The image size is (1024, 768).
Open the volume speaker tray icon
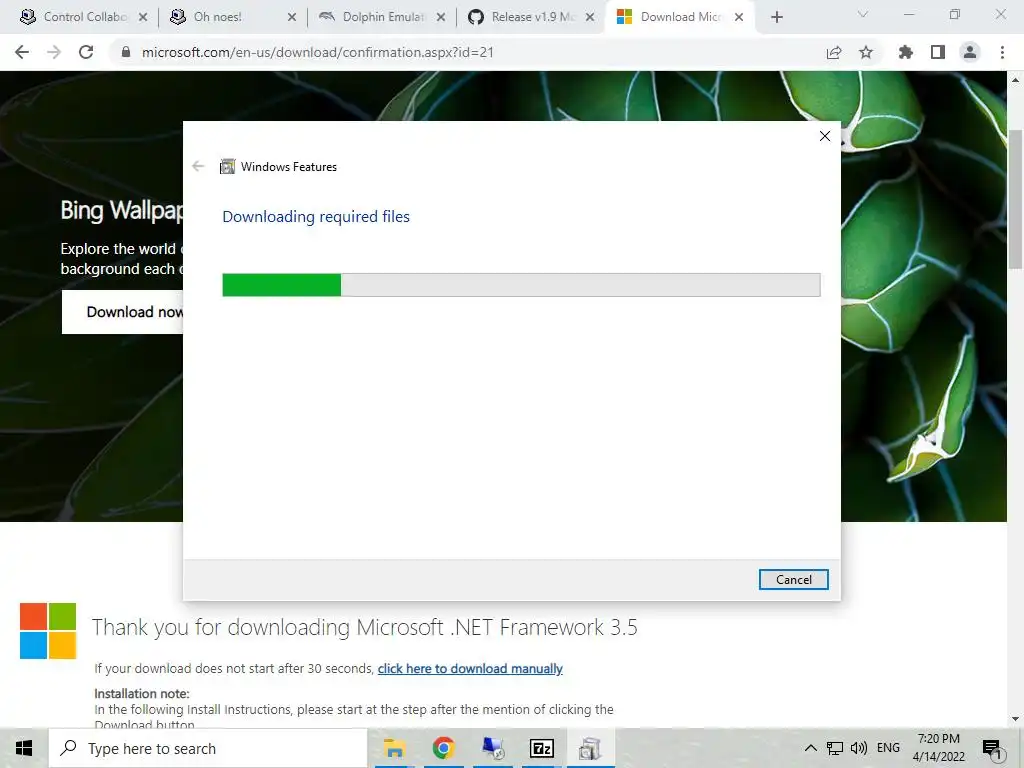(859, 748)
